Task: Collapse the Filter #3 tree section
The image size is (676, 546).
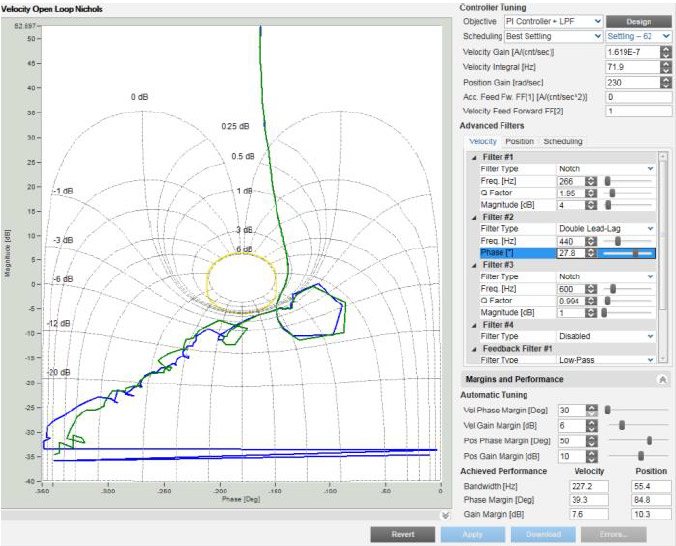Action: (473, 265)
